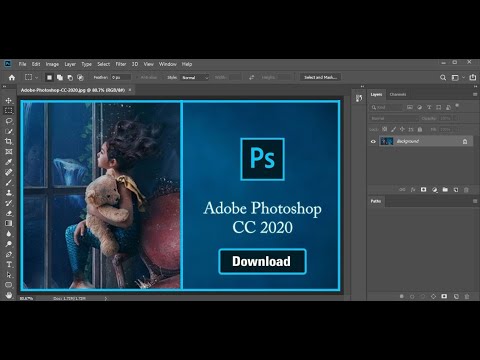Toggle Lock transparent pixels
This screenshot has width=480, height=360.
pyautogui.click(x=385, y=129)
